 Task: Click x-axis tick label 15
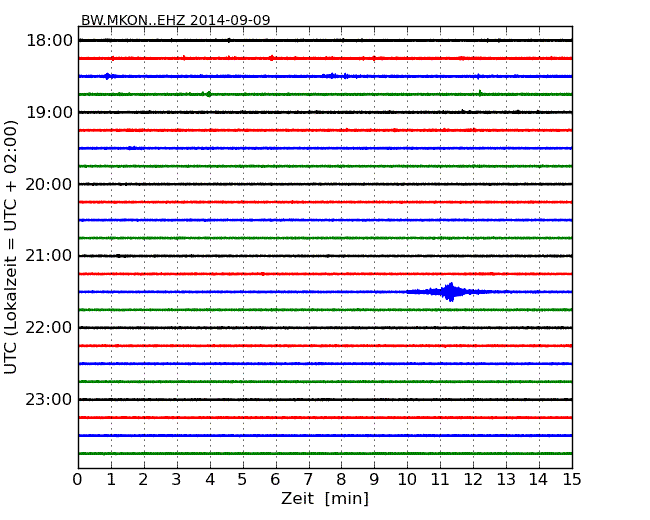(x=572, y=479)
